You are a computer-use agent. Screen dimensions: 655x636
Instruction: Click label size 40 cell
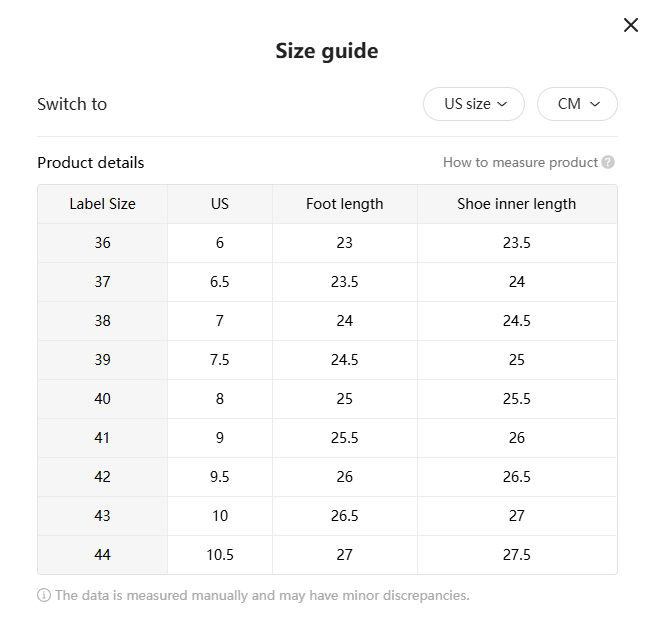click(x=102, y=399)
